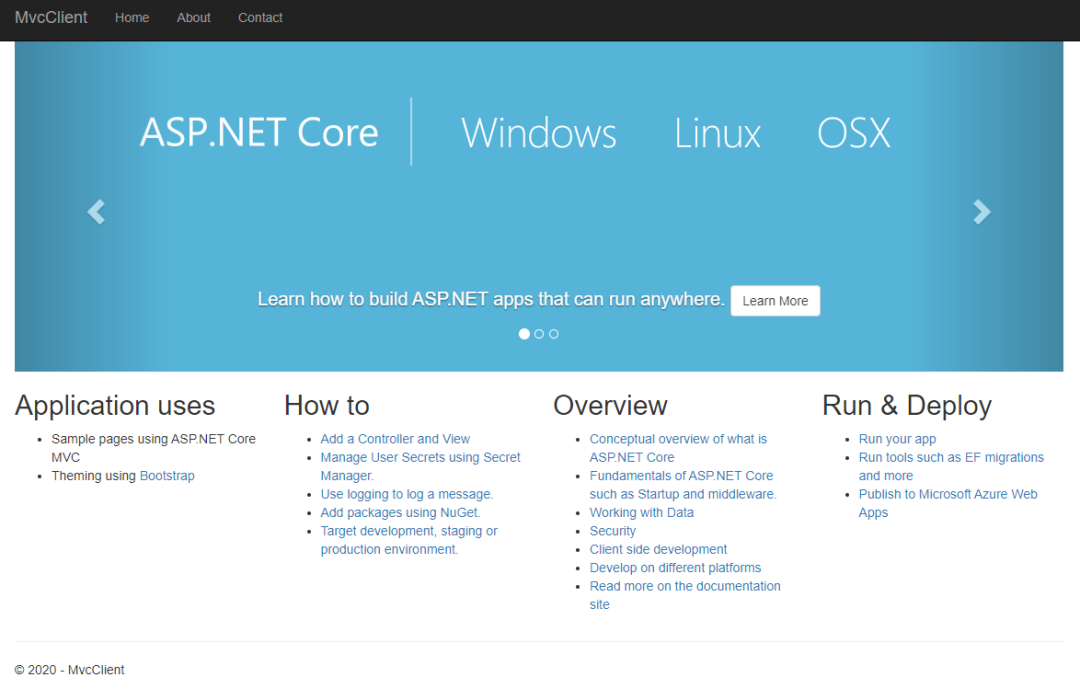Click the previous slide chevron arrow
The height and width of the screenshot is (689, 1080).
pos(96,212)
